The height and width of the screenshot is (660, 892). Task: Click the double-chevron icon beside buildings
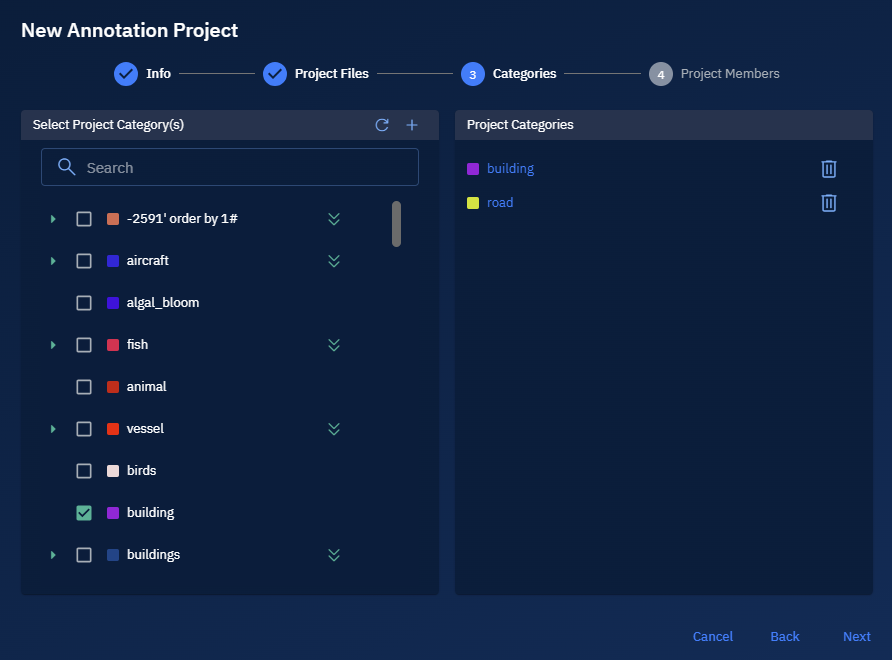pos(334,555)
